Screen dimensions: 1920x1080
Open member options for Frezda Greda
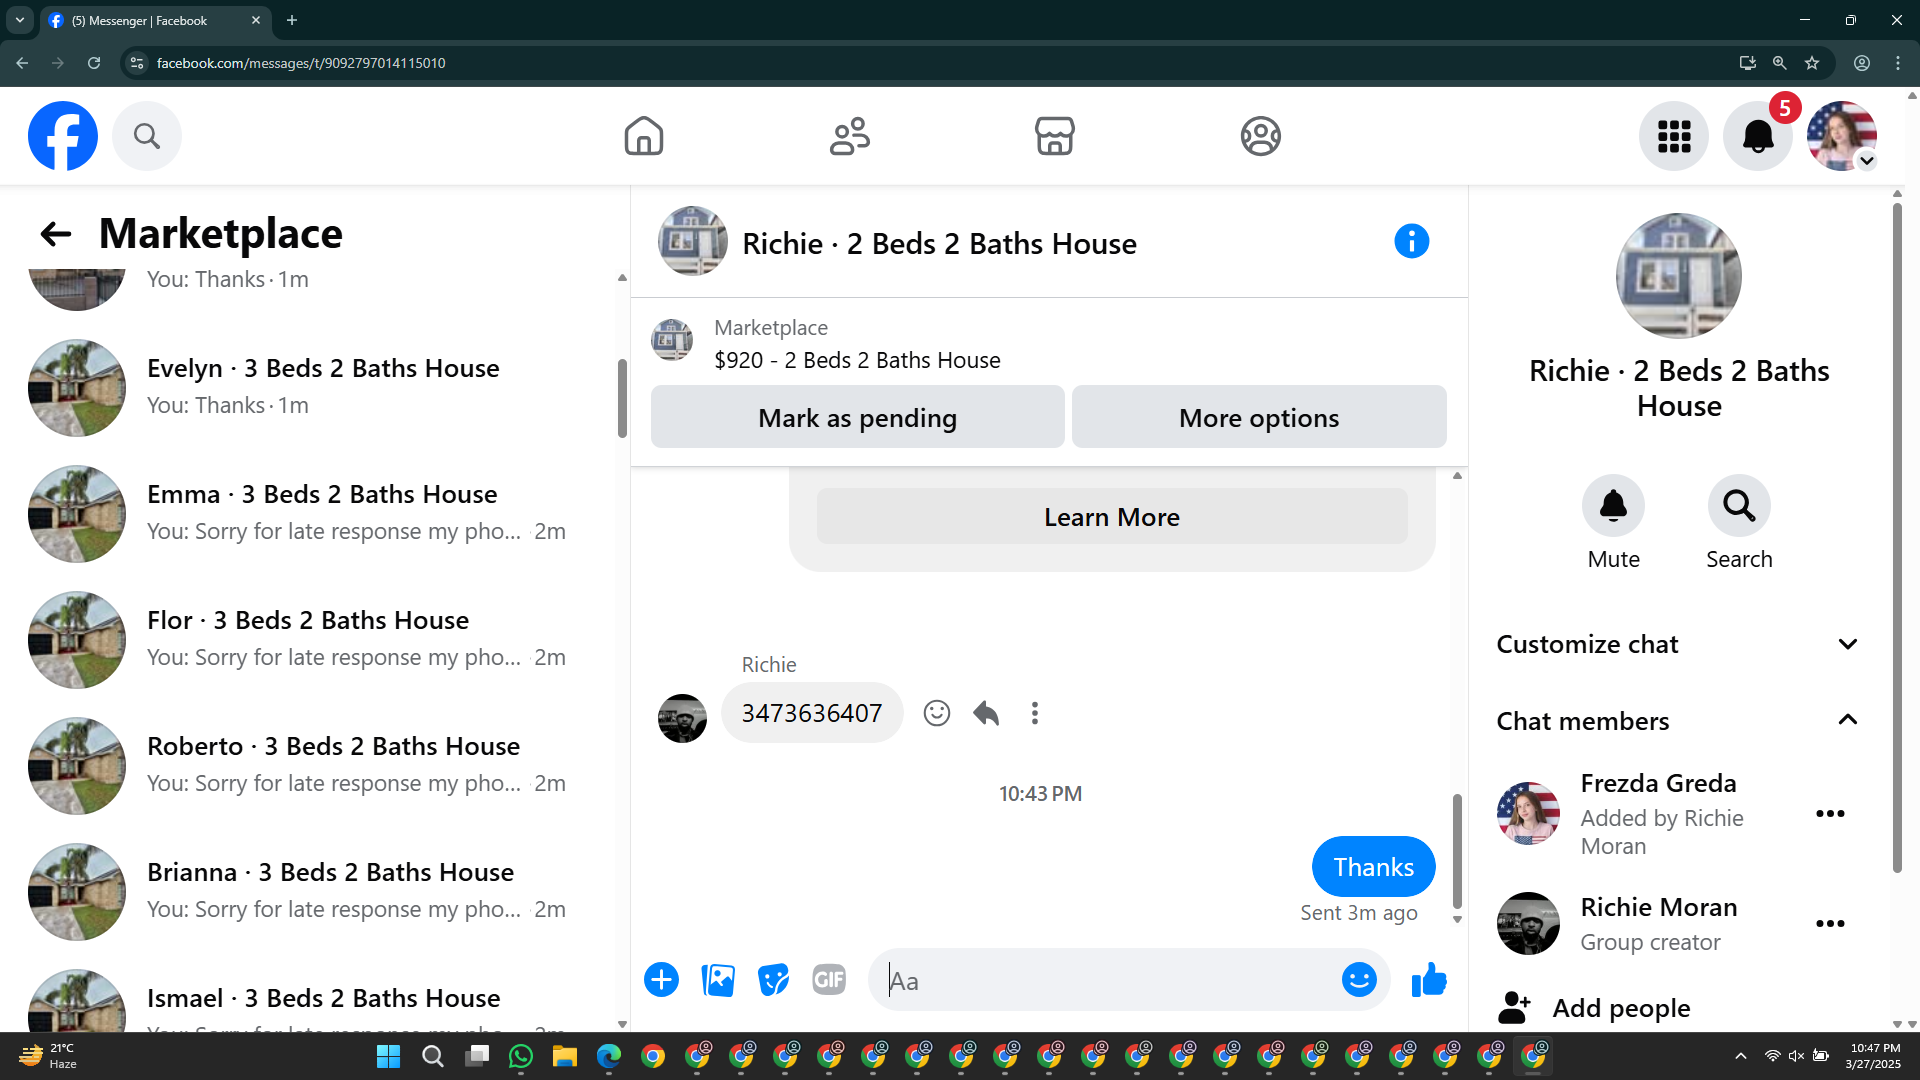[x=1830, y=814]
